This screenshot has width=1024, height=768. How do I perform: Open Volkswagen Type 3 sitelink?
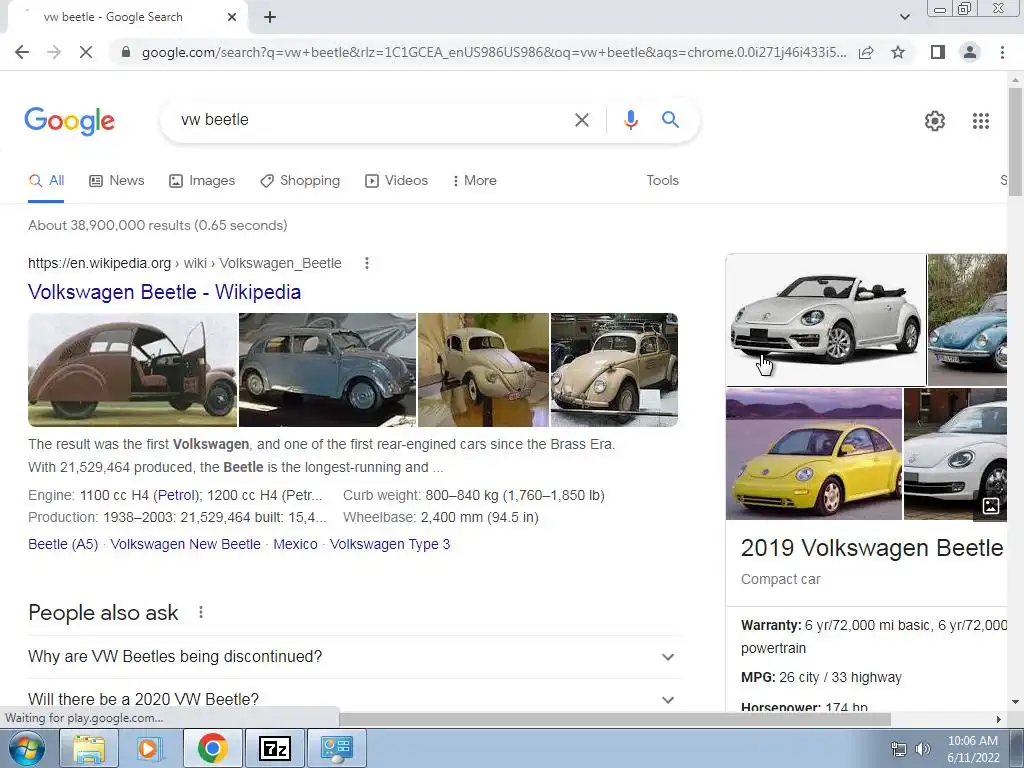[x=390, y=545]
